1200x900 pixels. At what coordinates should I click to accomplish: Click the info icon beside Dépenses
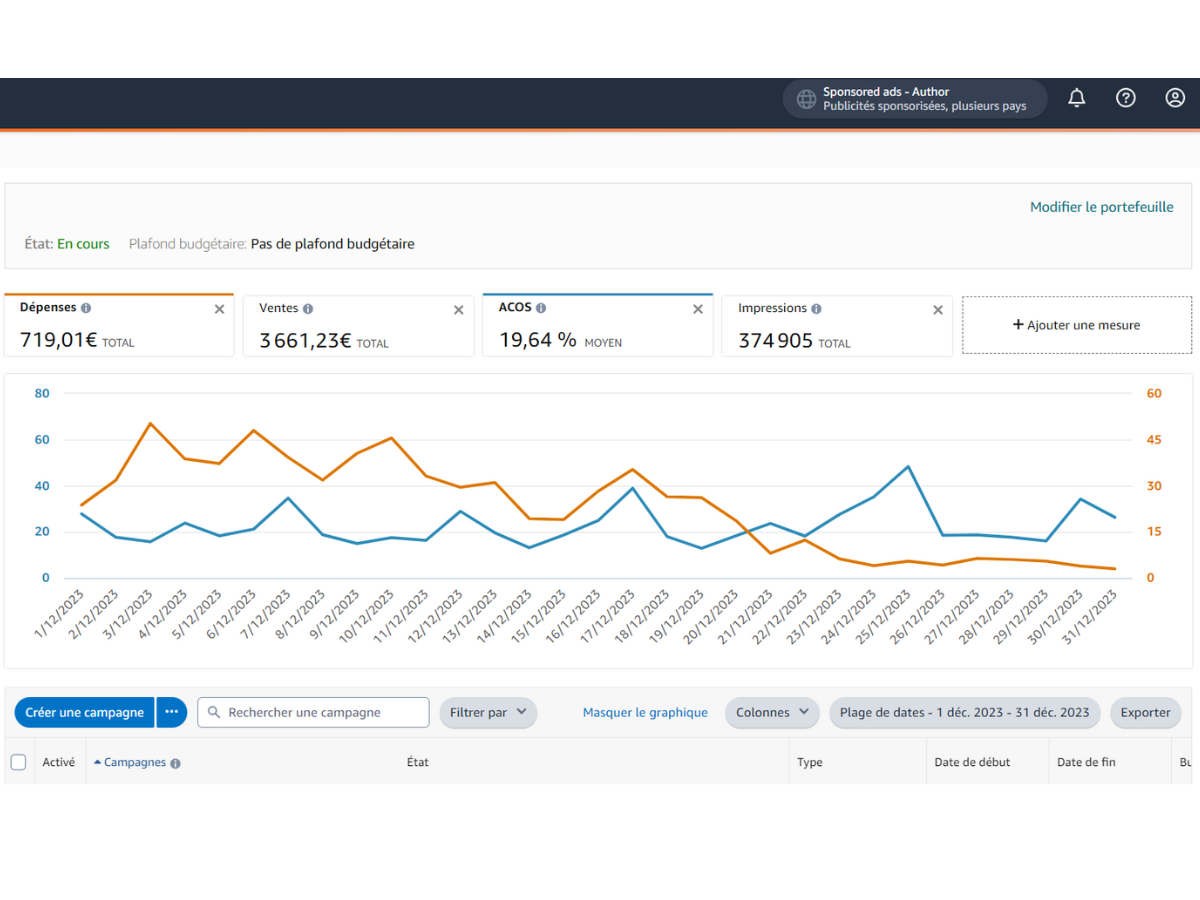click(x=86, y=308)
